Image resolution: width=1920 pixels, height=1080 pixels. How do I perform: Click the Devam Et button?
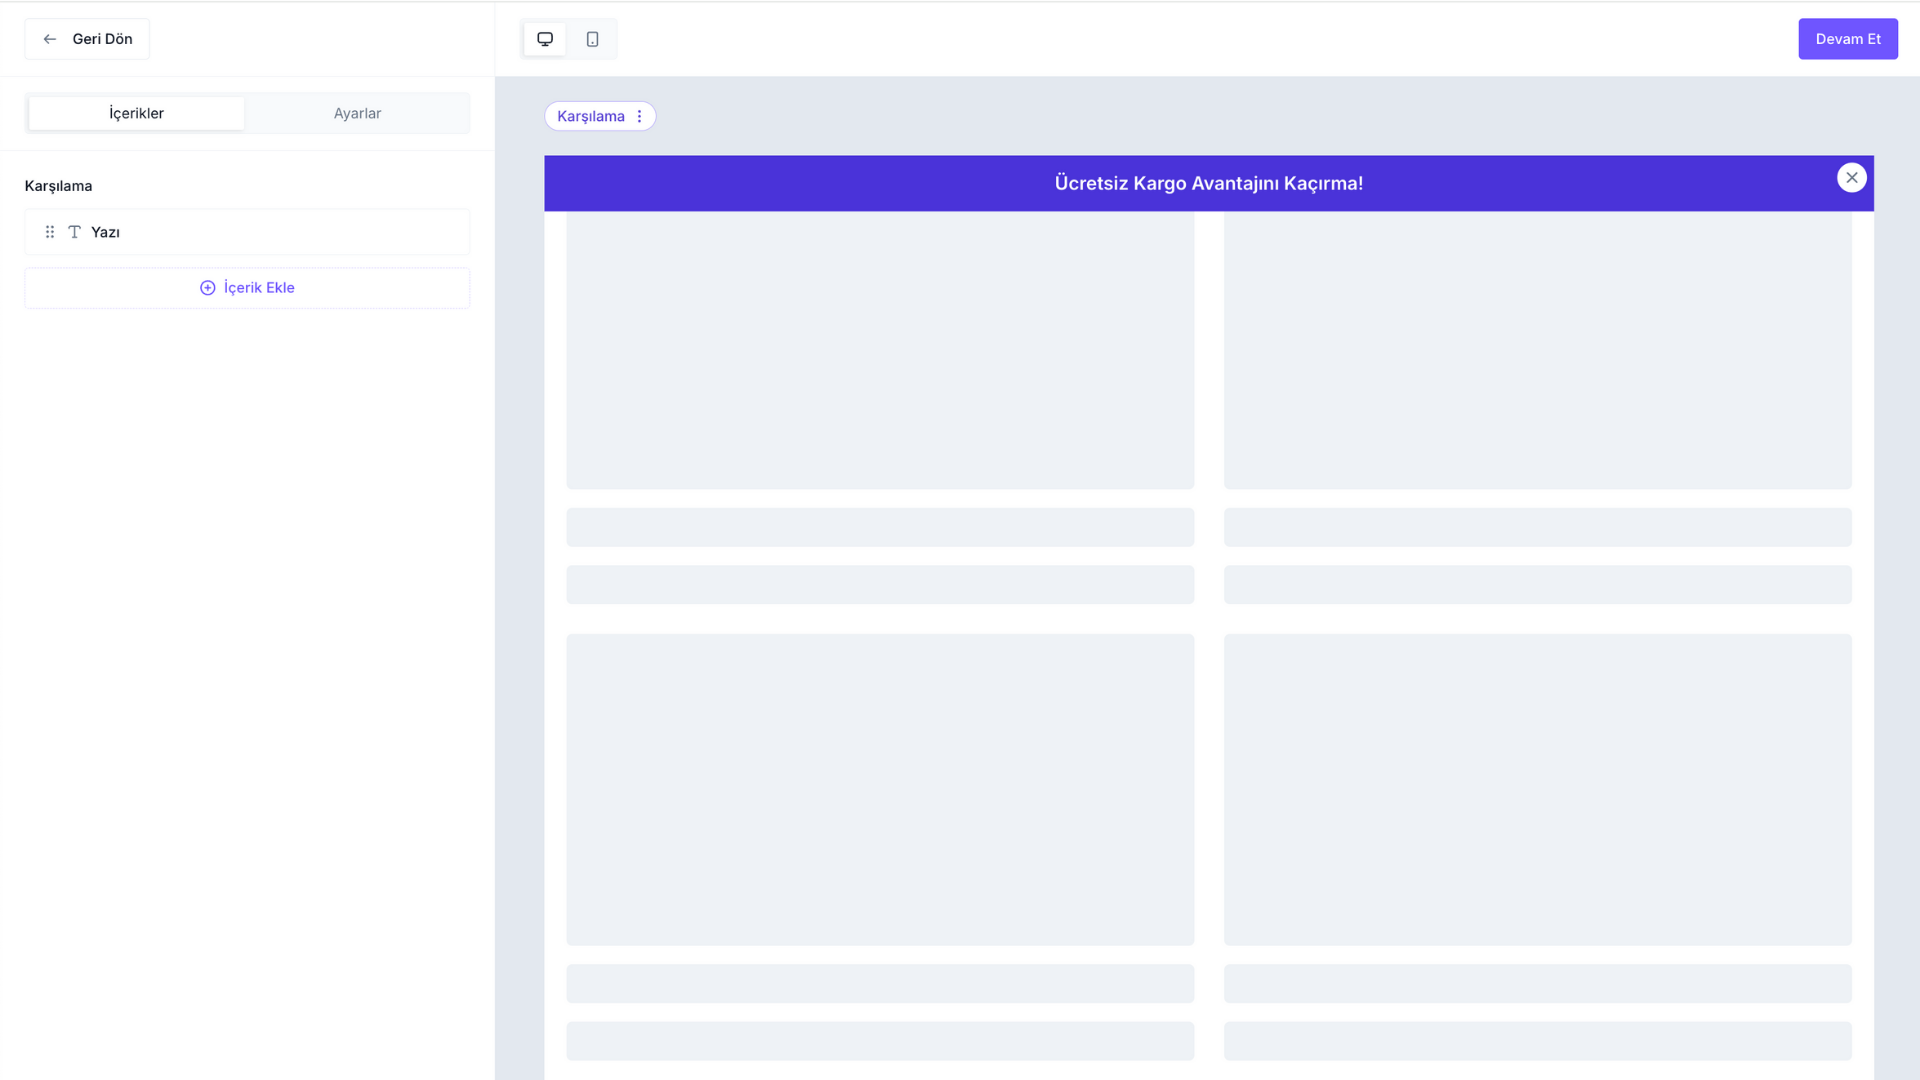coord(1848,39)
